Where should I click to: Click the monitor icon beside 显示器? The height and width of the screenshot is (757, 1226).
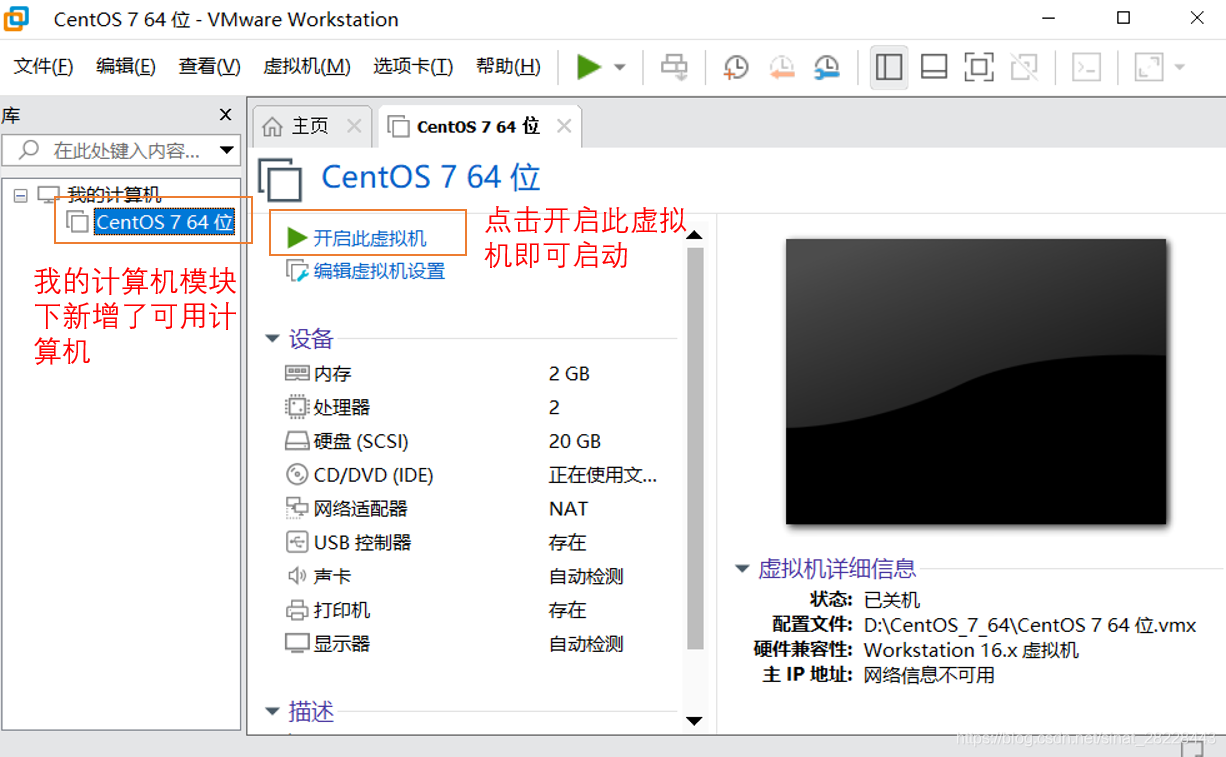pyautogui.click(x=297, y=644)
